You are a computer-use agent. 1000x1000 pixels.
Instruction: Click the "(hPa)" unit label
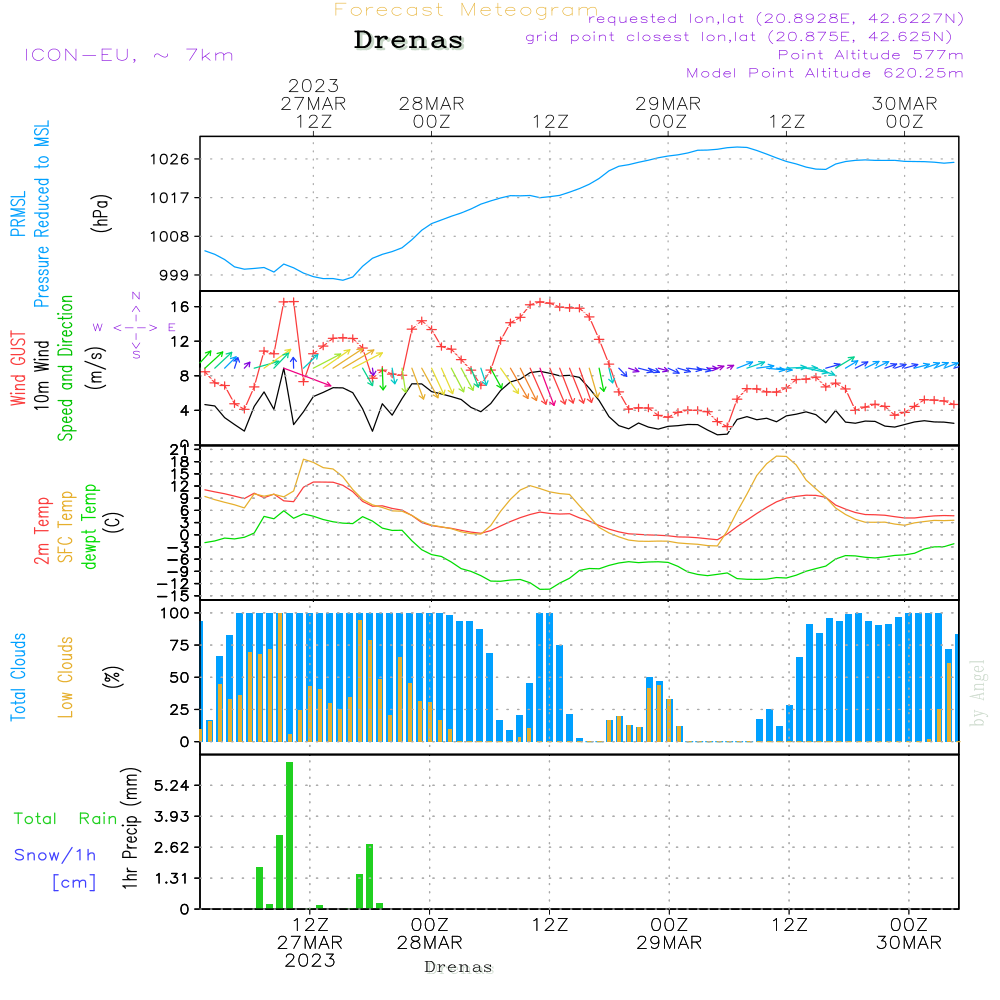pyautogui.click(x=102, y=213)
